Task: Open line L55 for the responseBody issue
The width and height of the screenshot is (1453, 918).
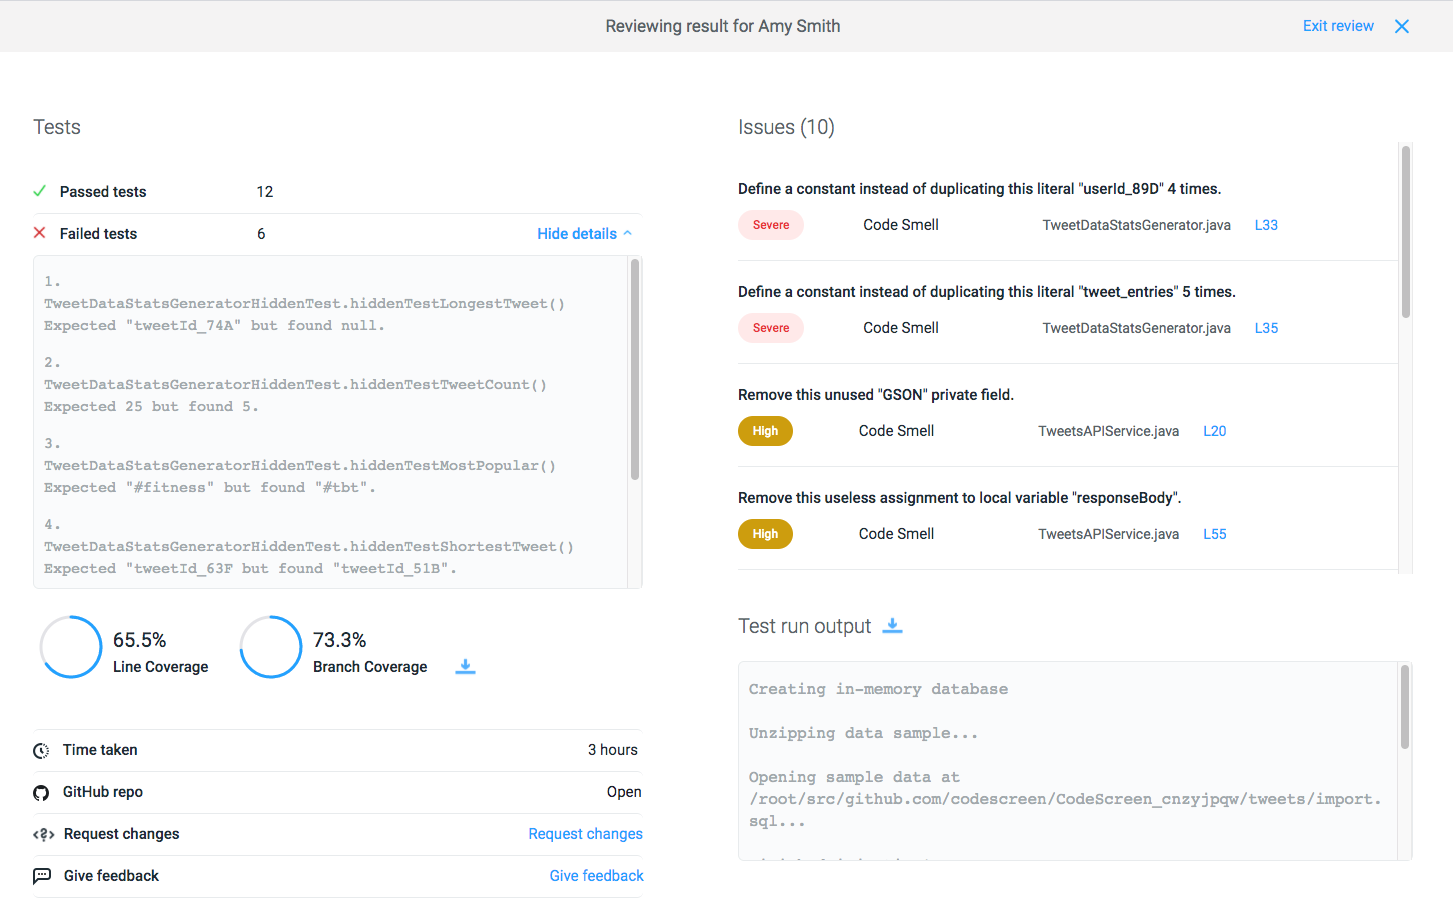Action: (x=1214, y=533)
